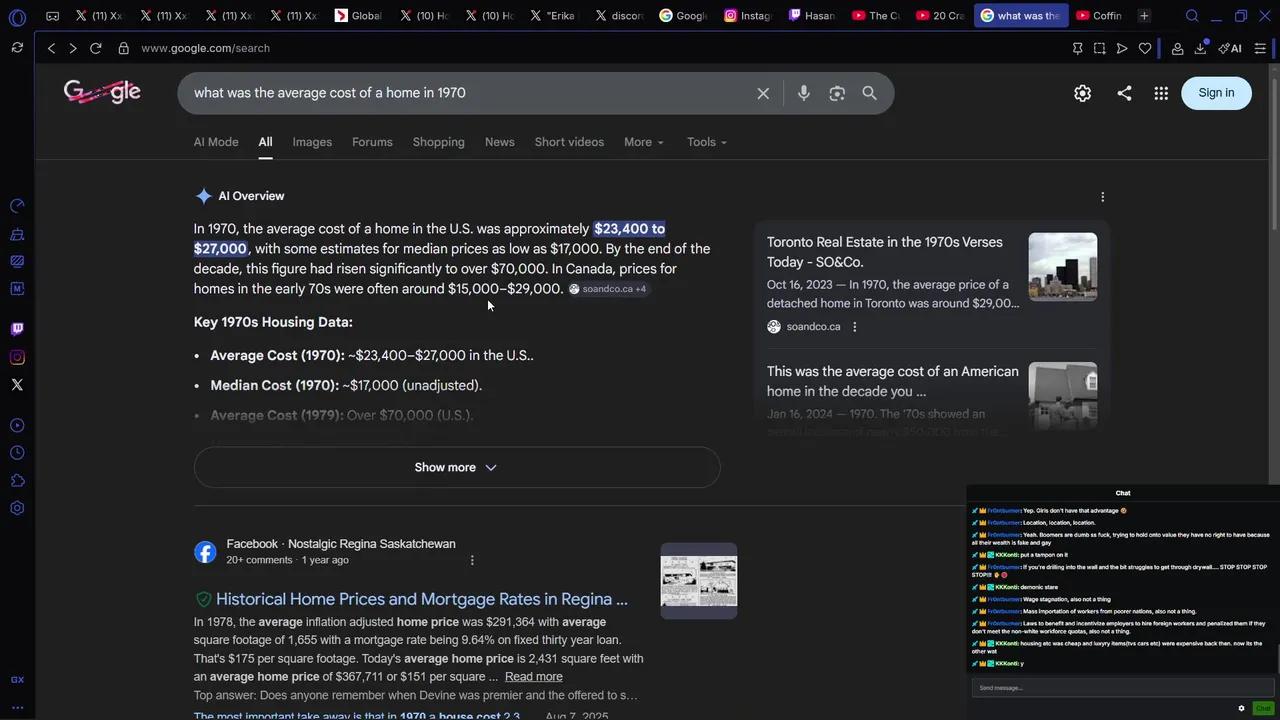Screen dimensions: 1280x720
Task: Open X (Twitter) panel in the sidebar
Action: (x=17, y=385)
